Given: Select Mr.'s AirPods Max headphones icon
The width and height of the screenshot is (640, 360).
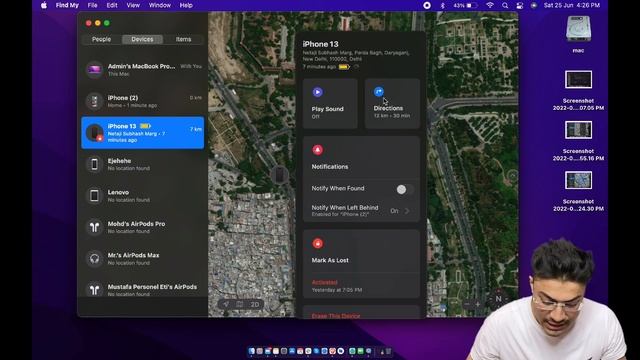Looking at the screenshot, I should coord(94,259).
